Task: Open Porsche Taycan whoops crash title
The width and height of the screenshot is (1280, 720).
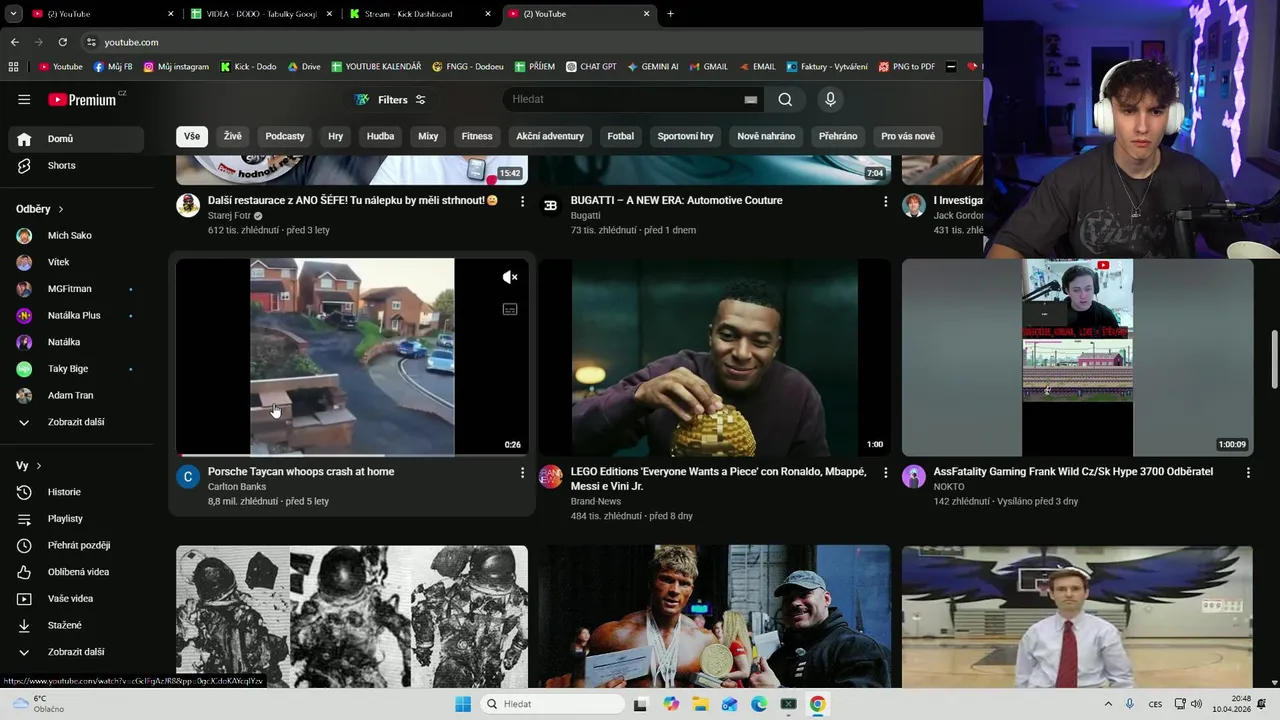Action: coord(301,472)
